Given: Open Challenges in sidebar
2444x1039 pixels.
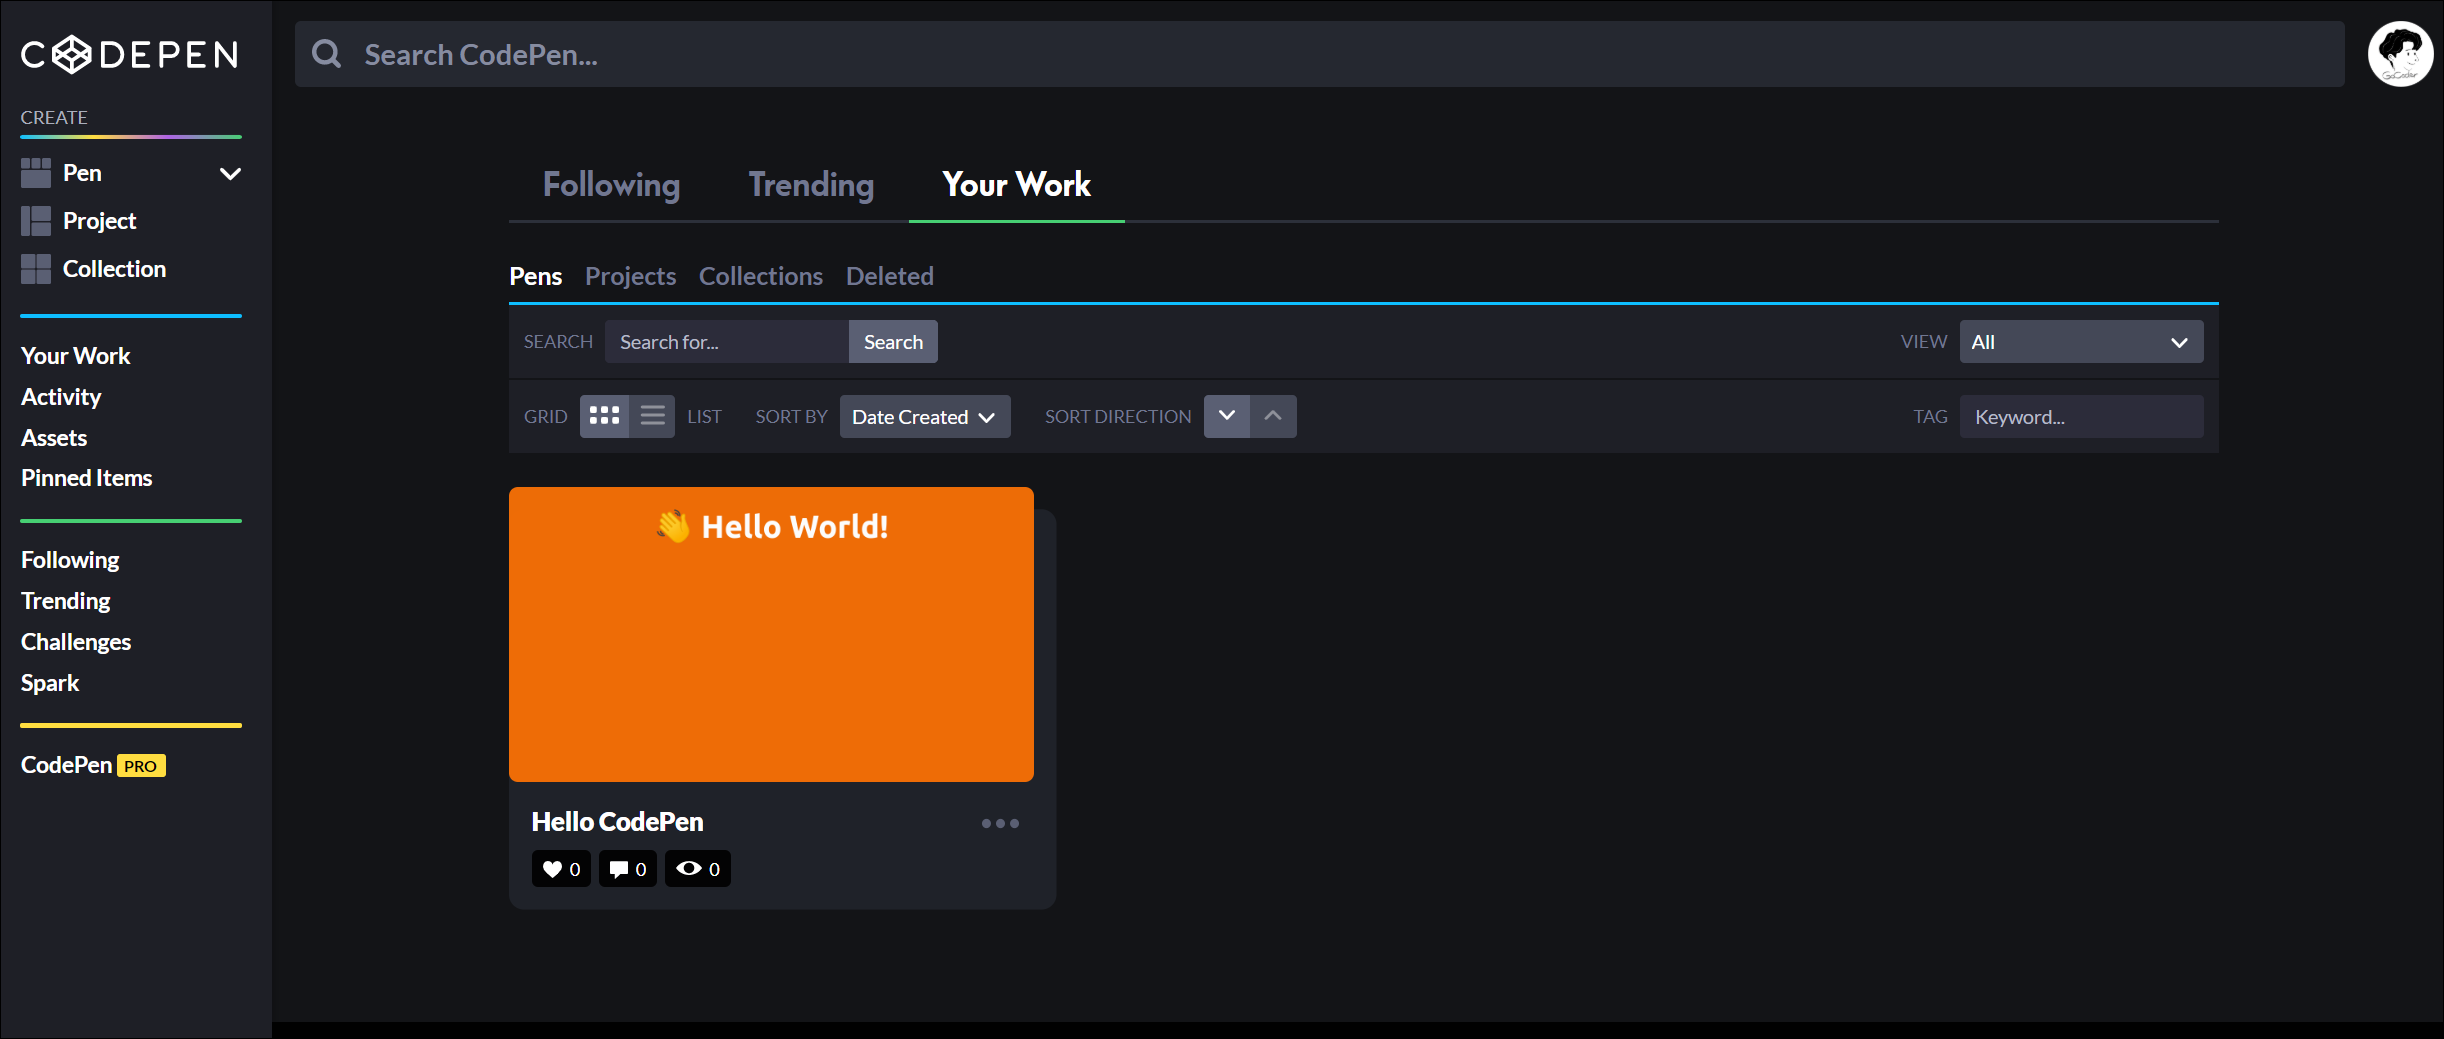Looking at the screenshot, I should pos(76,642).
